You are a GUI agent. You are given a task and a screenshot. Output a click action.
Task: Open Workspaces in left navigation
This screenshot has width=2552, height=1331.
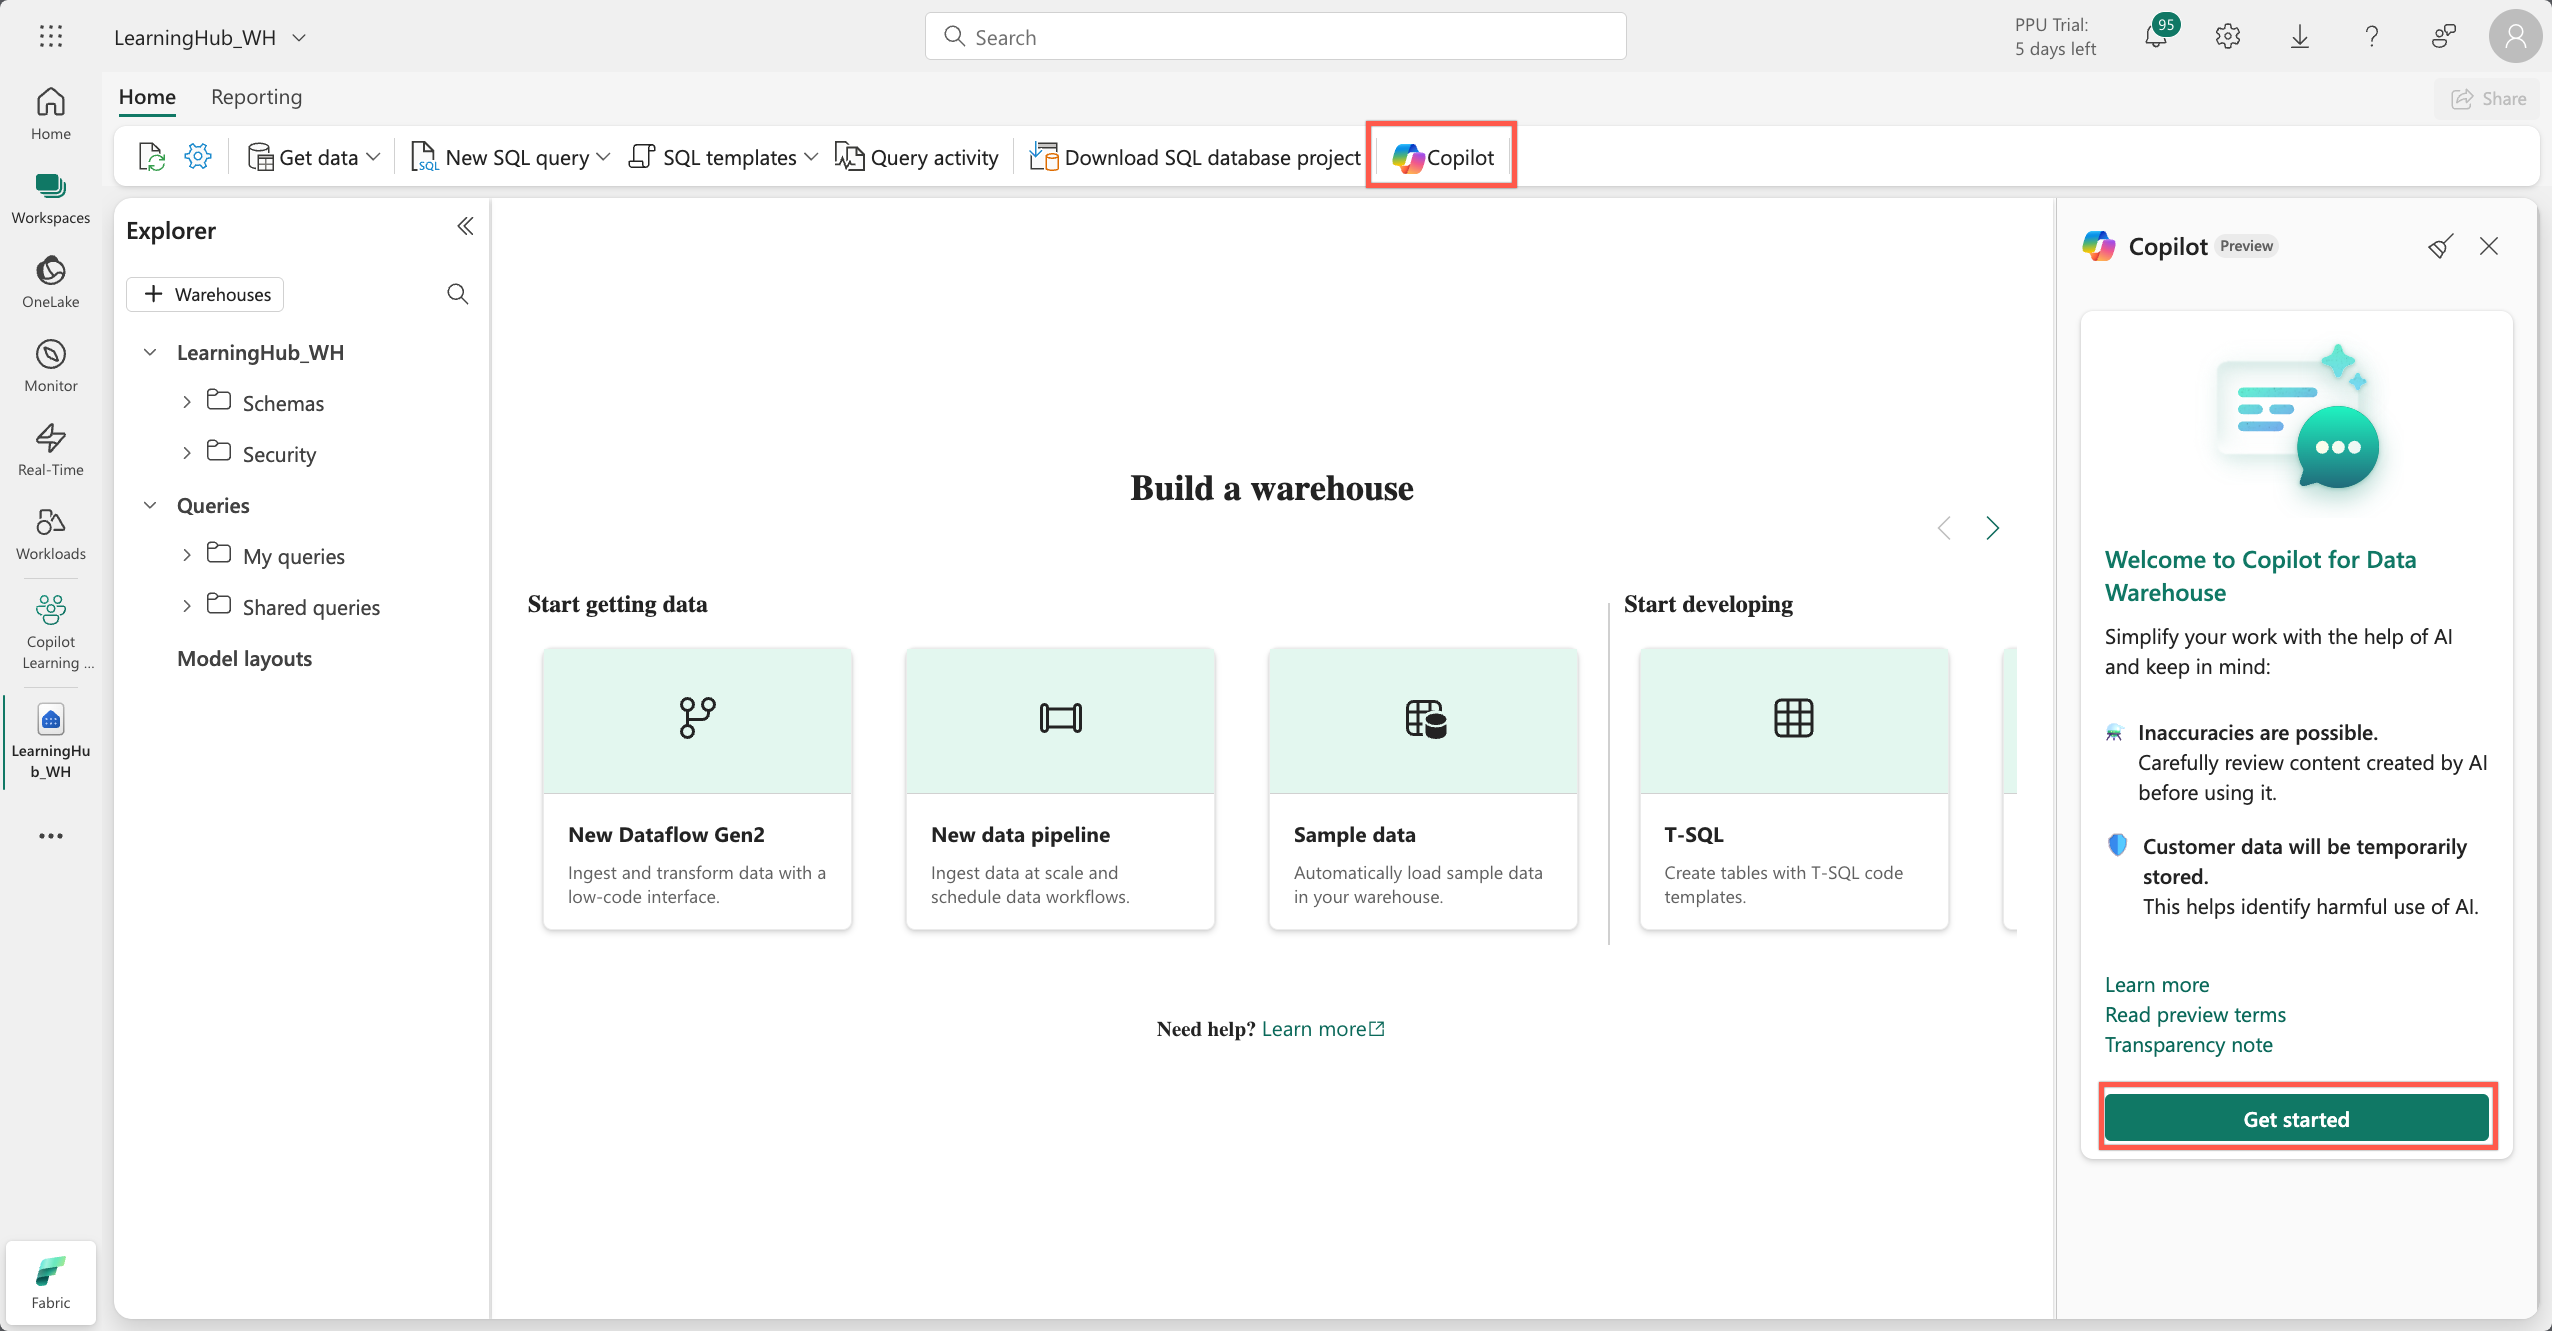[51, 198]
